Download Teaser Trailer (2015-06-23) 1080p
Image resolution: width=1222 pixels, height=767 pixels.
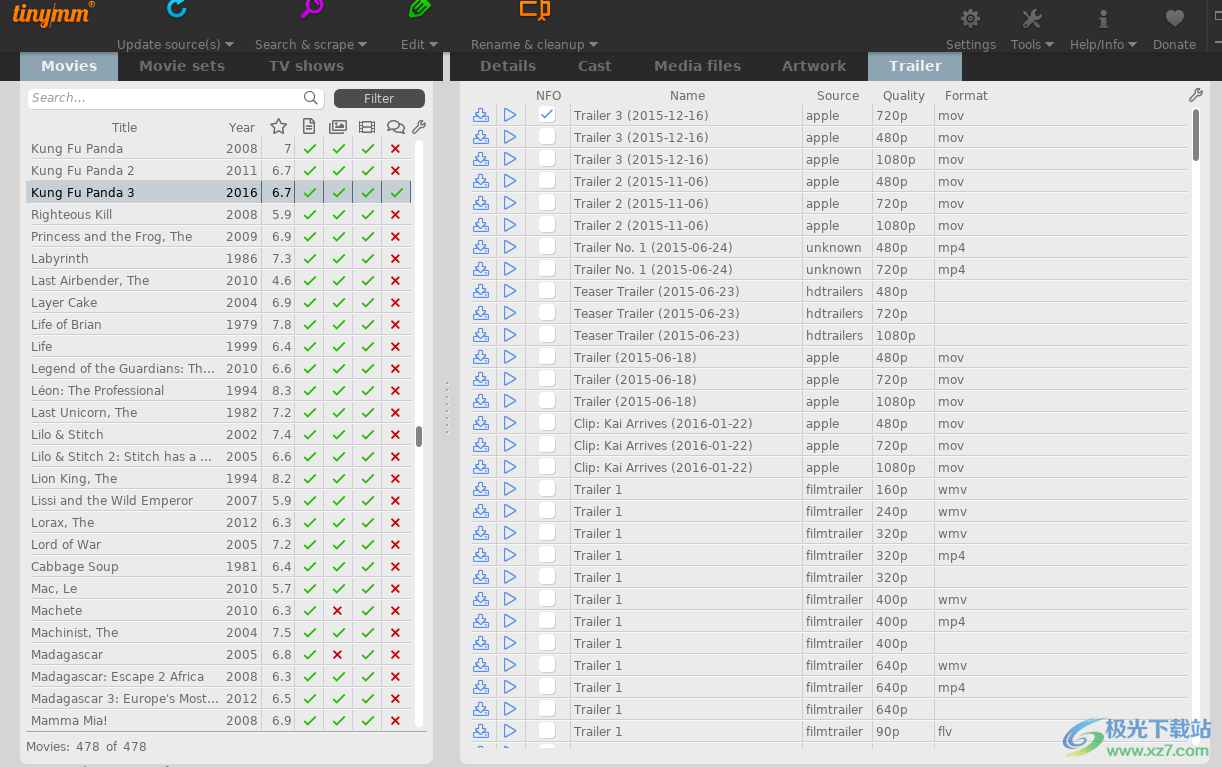coord(481,335)
